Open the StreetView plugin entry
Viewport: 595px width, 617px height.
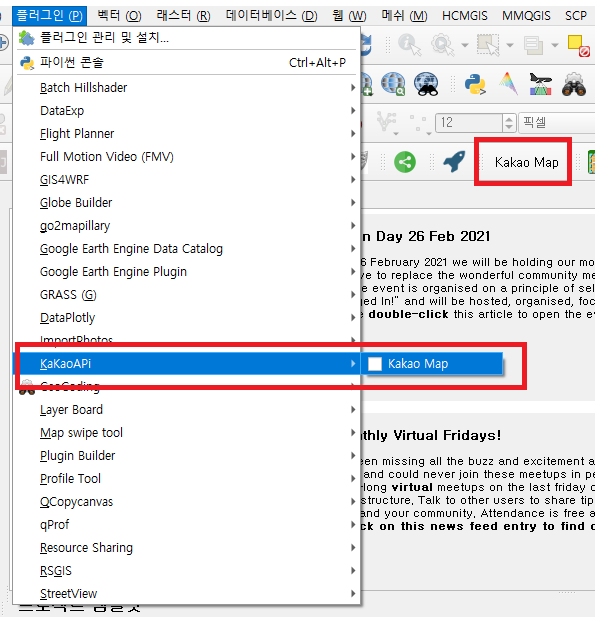click(x=187, y=594)
